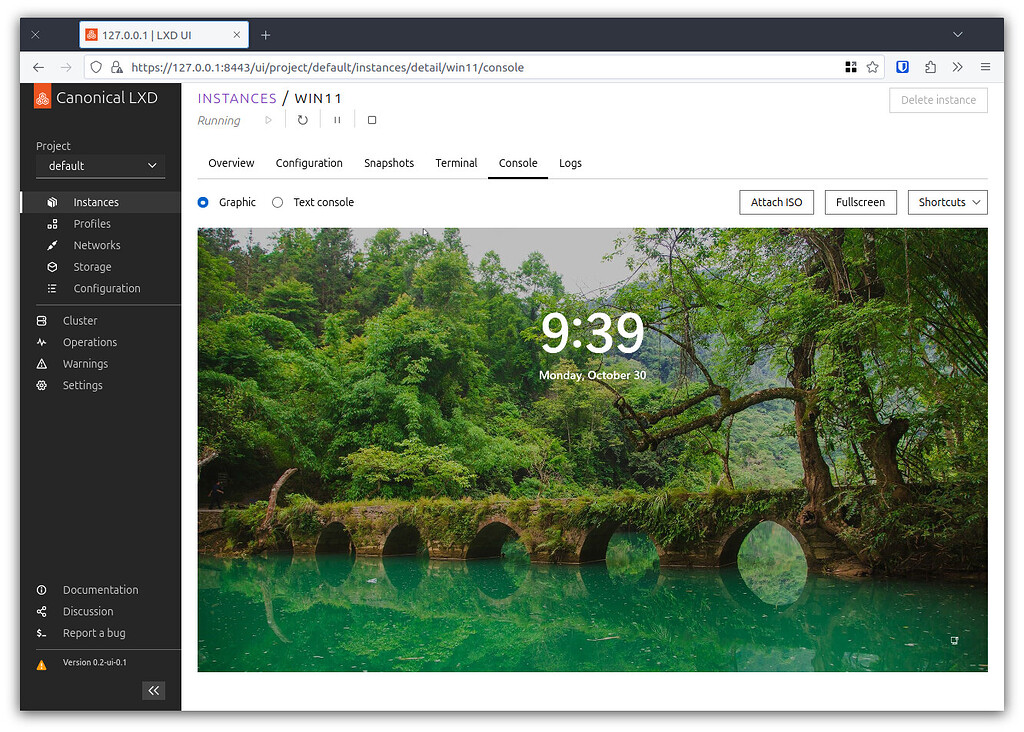Select the Graphic console mode
1024x732 pixels.
pos(203,202)
